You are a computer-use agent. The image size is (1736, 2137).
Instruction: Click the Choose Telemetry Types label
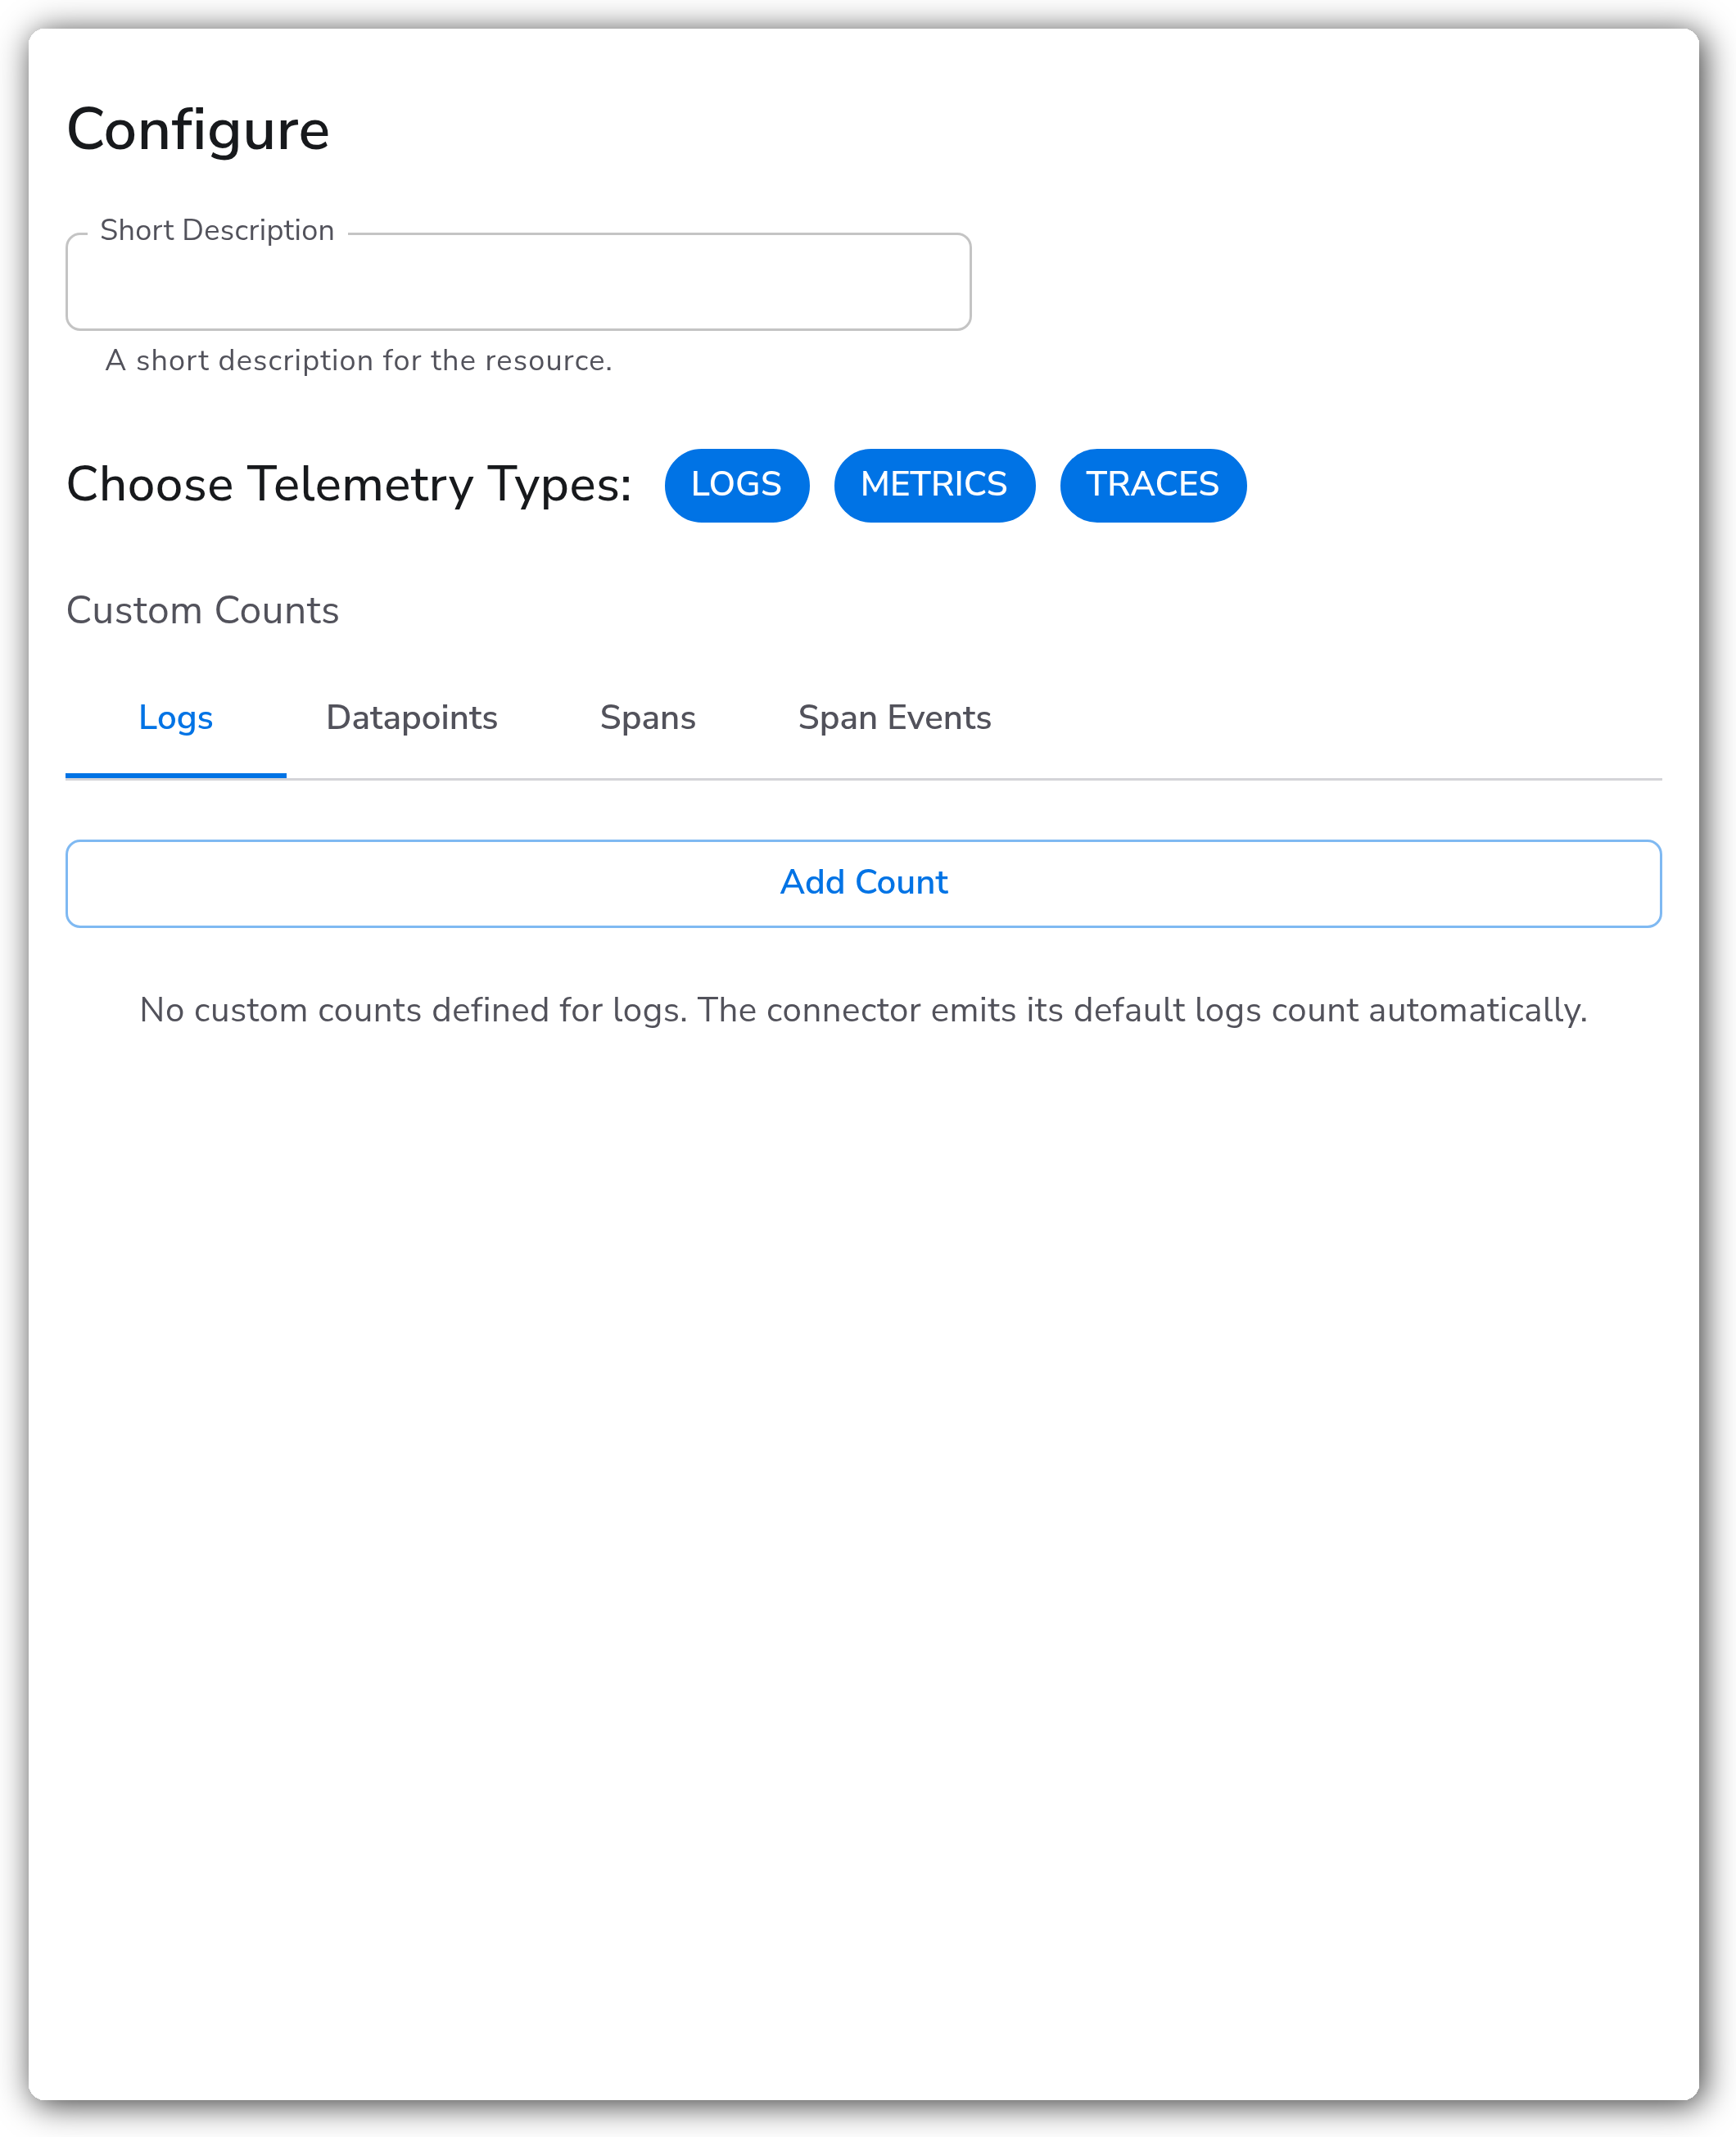tap(349, 484)
